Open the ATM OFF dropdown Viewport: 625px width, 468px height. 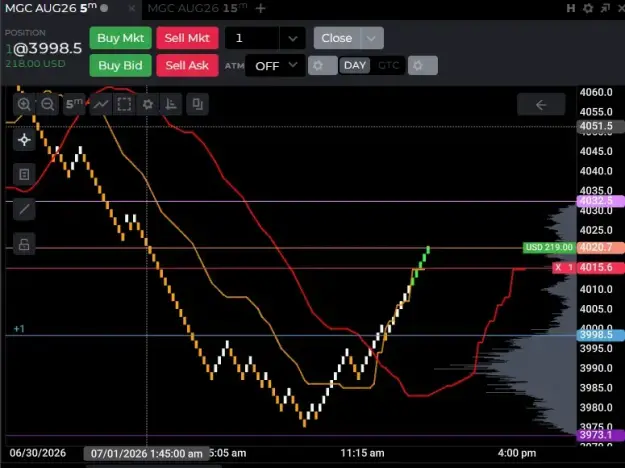point(275,66)
